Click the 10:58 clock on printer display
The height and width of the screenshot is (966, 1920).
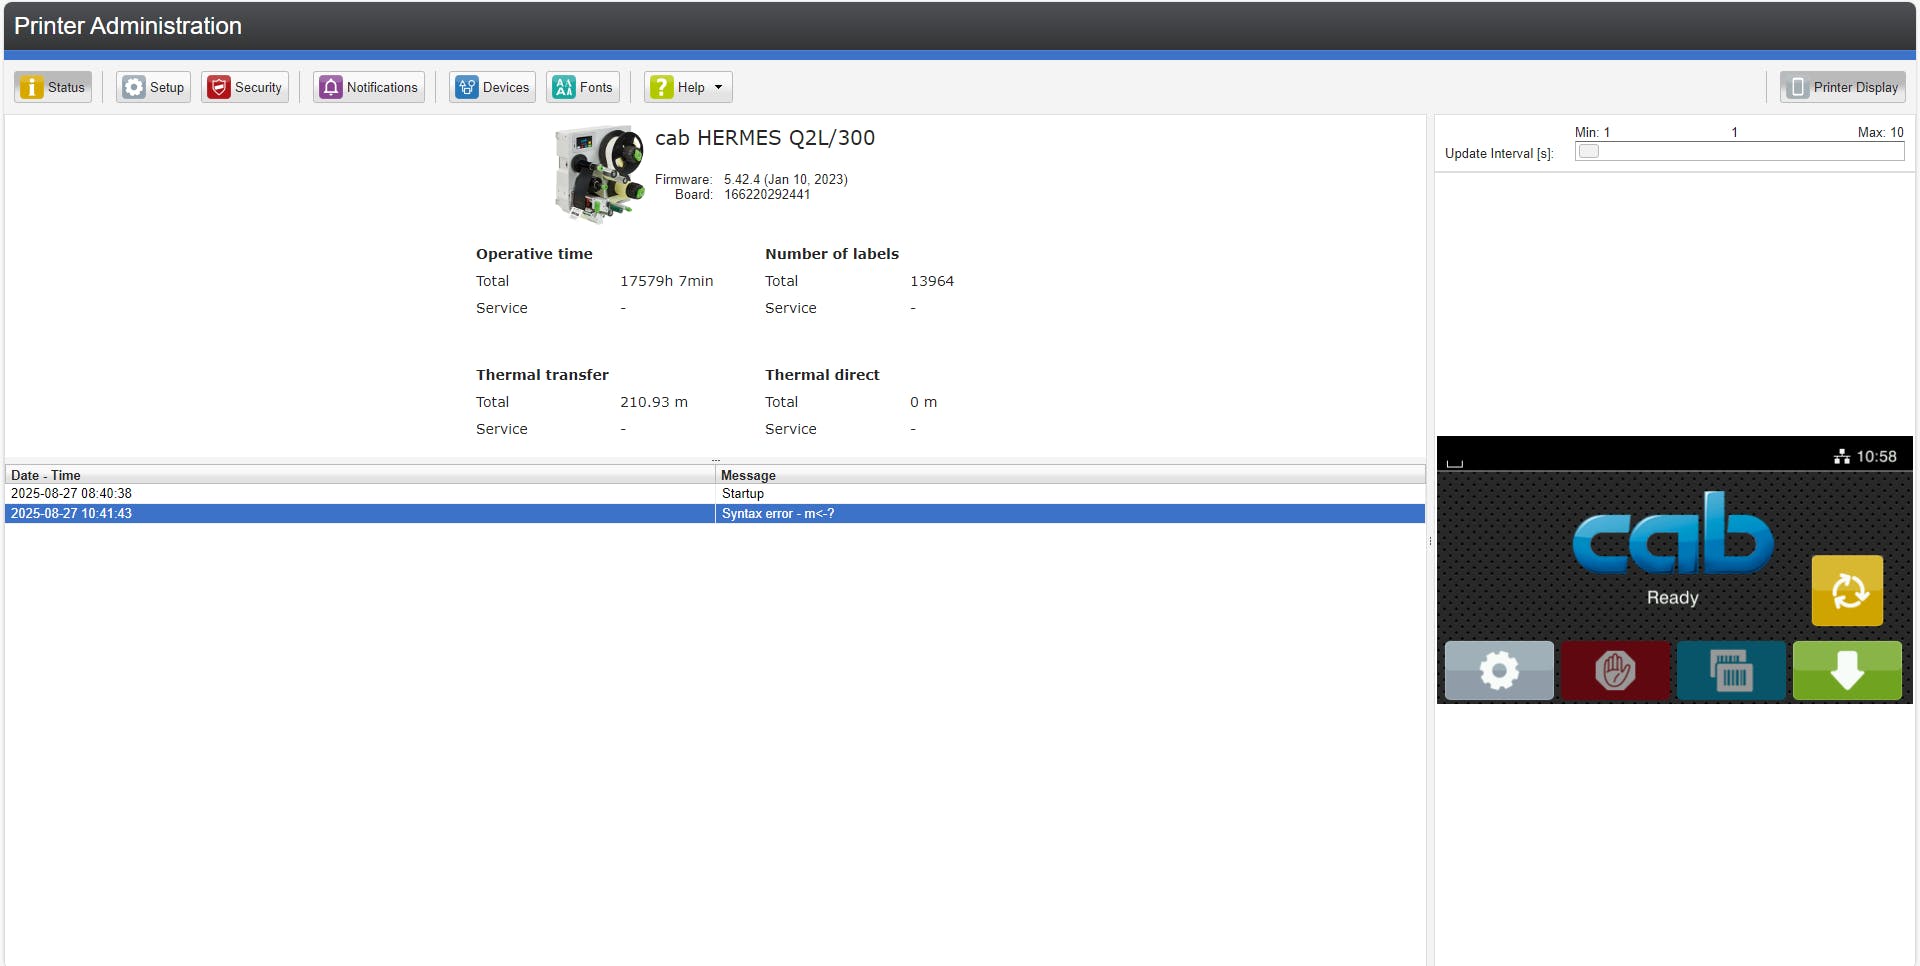(x=1876, y=456)
